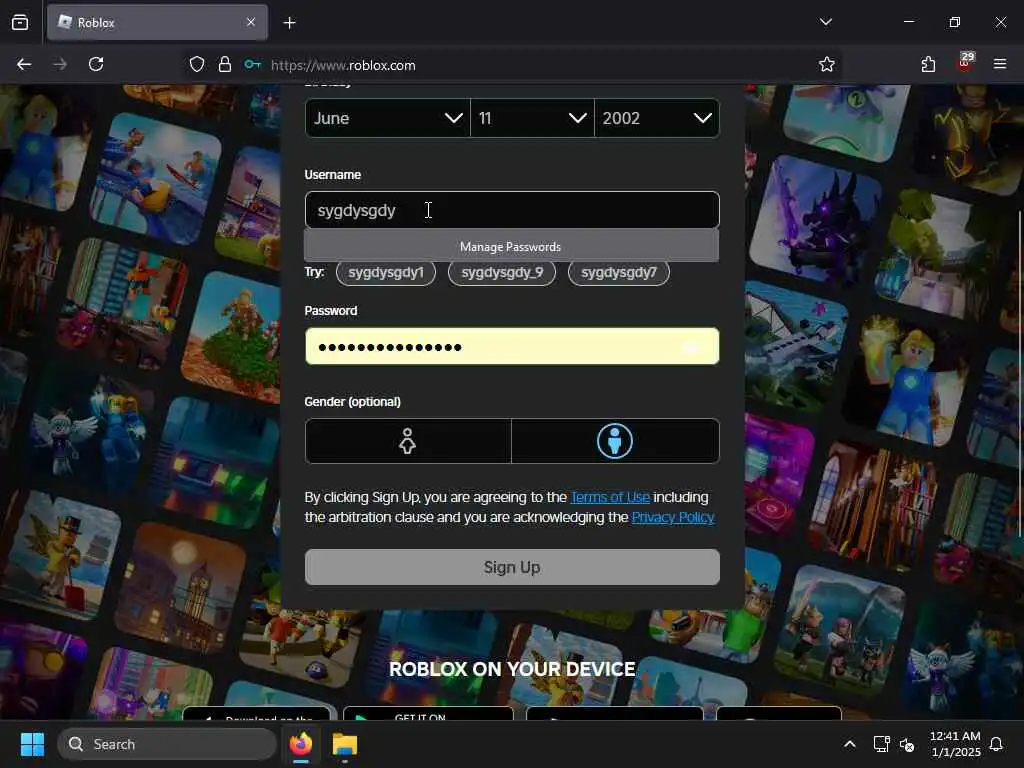Open the muted volume tray icon
The height and width of the screenshot is (768, 1024).
coord(907,744)
